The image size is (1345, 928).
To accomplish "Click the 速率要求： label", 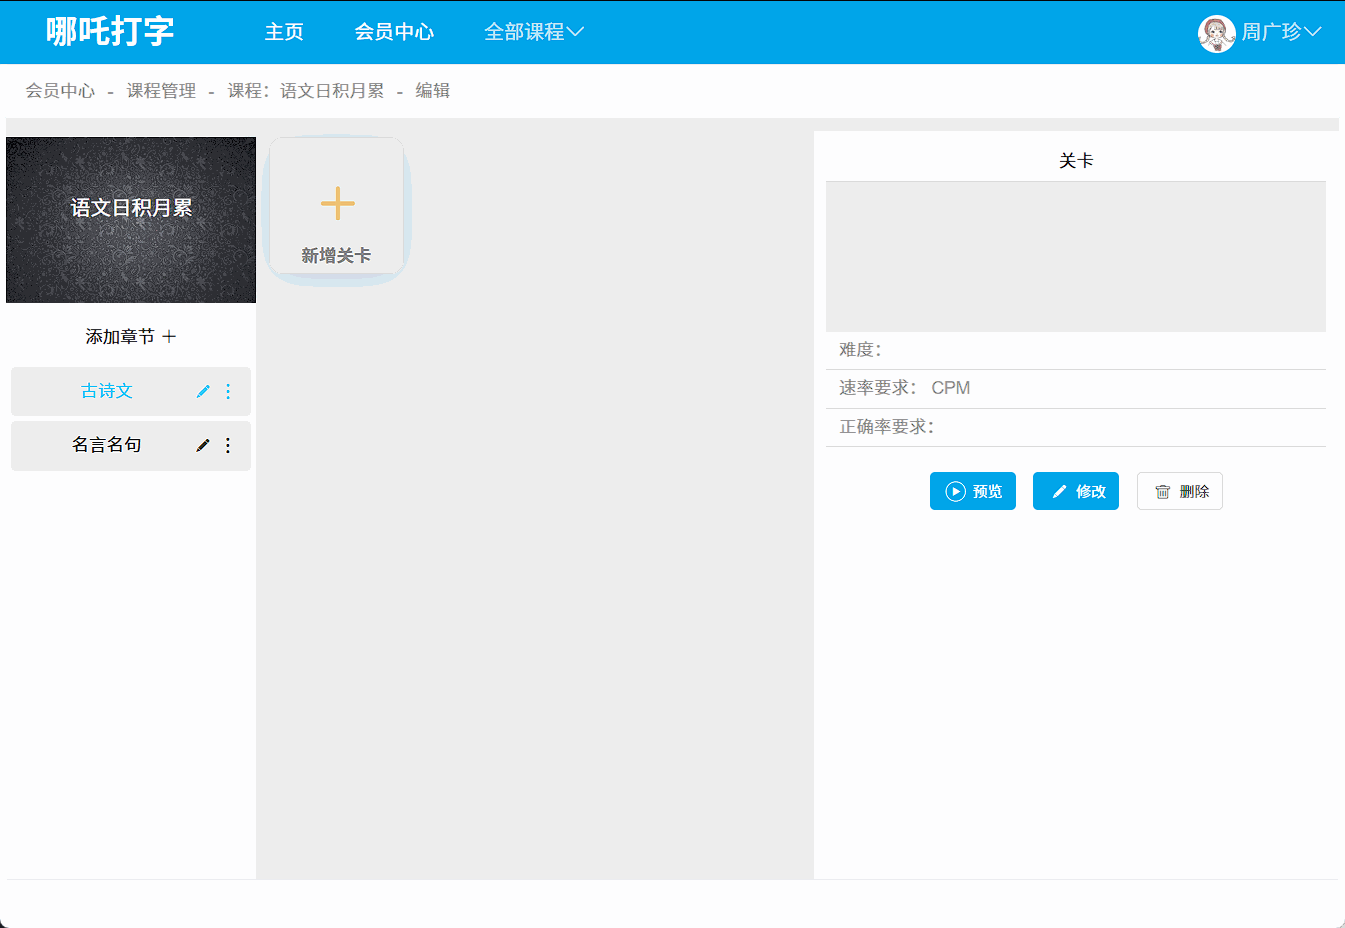I will click(x=878, y=388).
